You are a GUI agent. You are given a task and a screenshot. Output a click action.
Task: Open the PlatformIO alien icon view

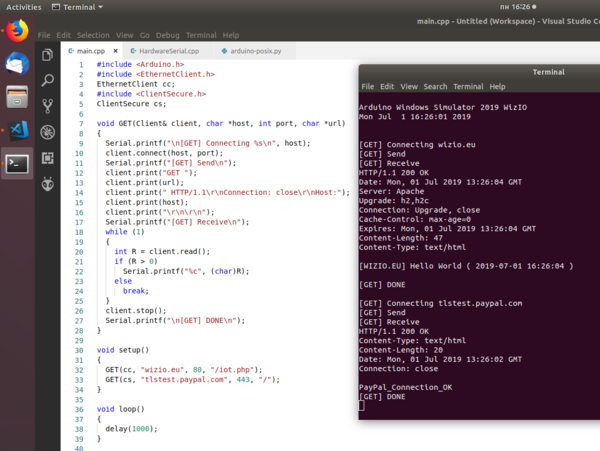[x=47, y=184]
